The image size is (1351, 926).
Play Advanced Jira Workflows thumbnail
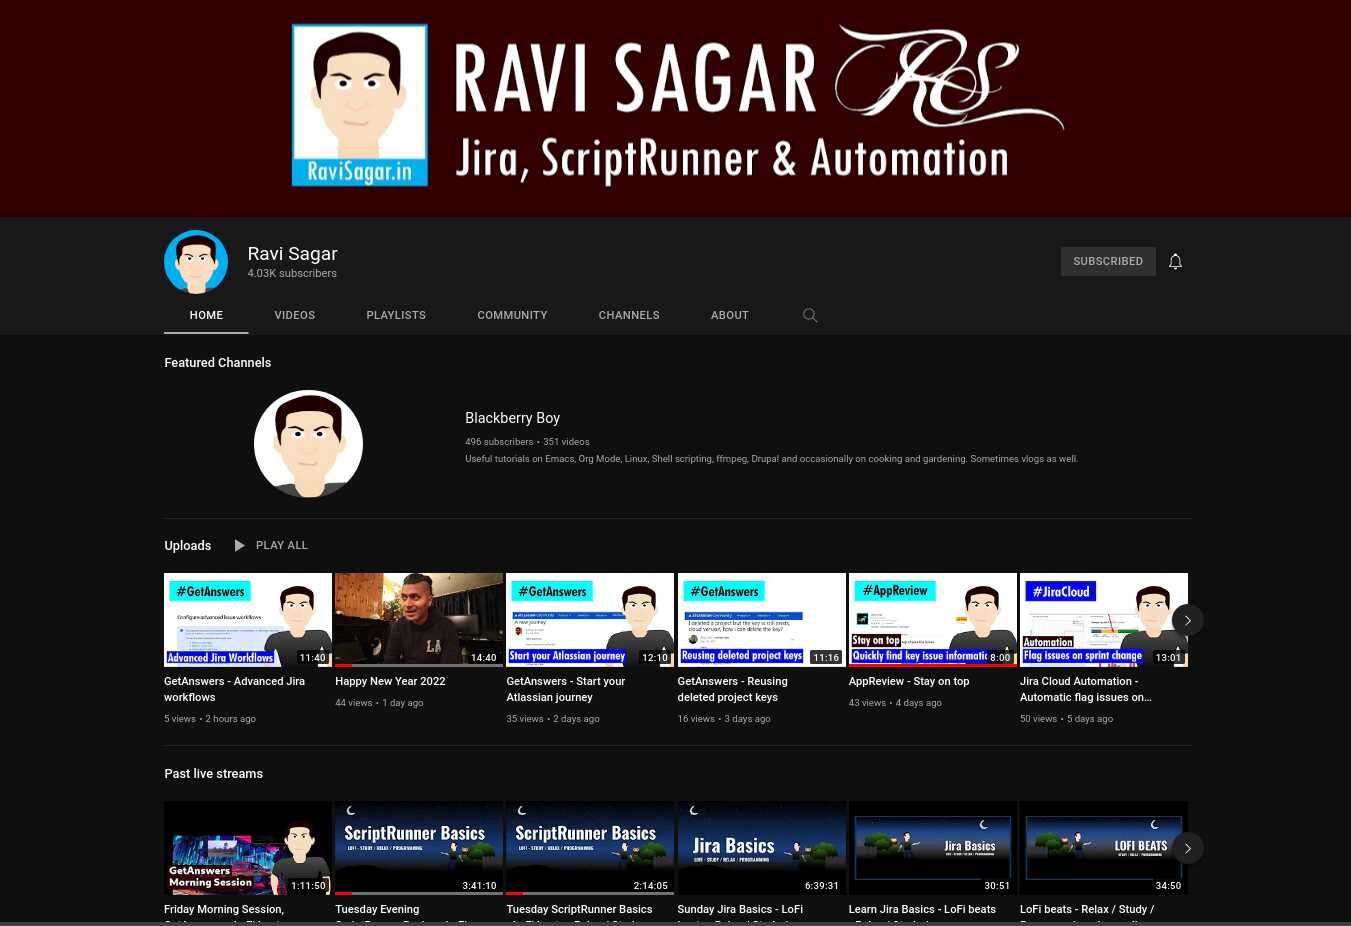click(248, 620)
